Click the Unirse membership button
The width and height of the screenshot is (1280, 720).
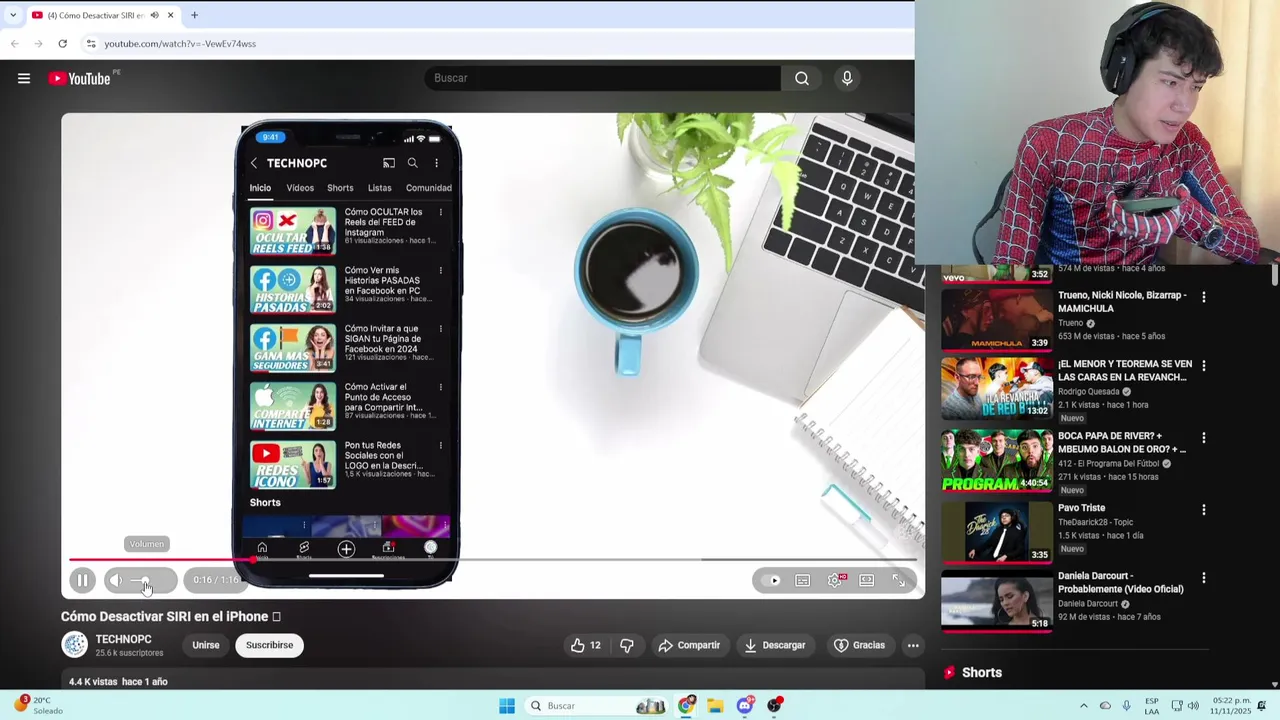(206, 645)
